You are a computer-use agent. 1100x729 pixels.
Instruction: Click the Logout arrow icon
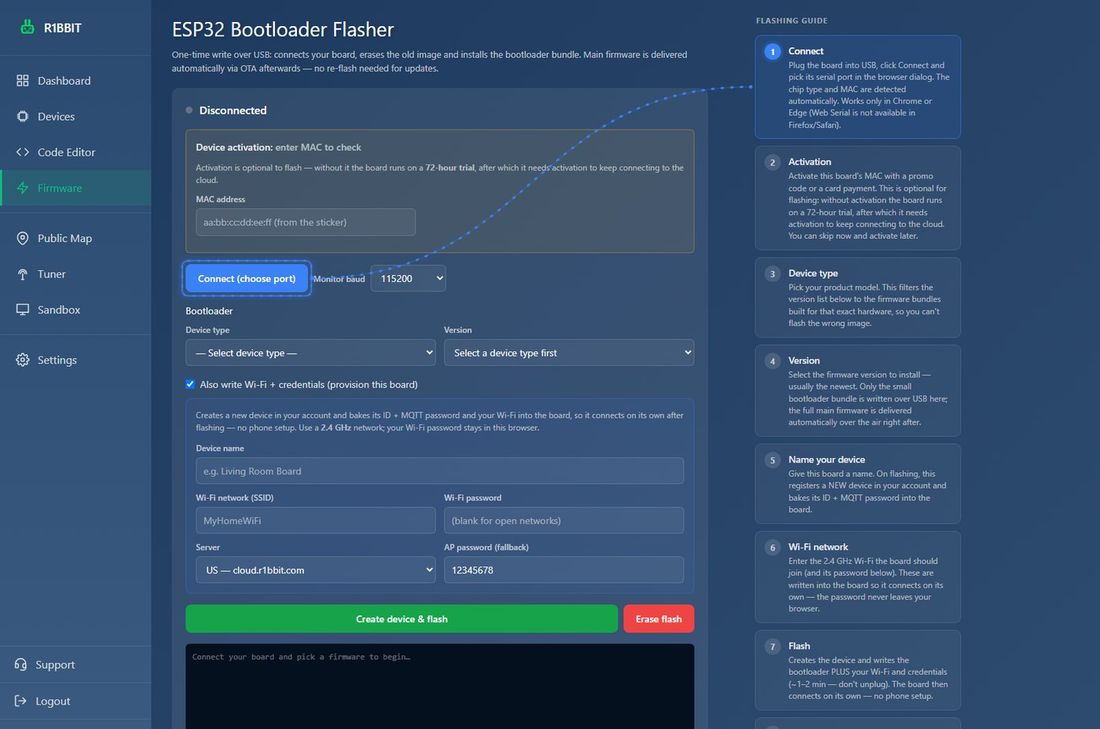[x=20, y=701]
